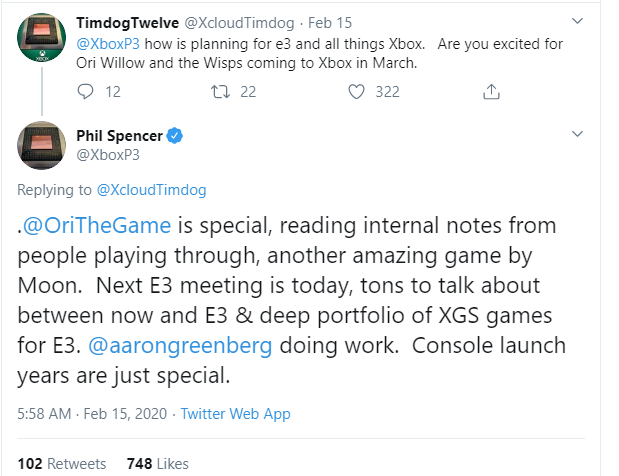Open the @XboxP3 mention in TimdogTwelve's tweet

[x=110, y=45]
